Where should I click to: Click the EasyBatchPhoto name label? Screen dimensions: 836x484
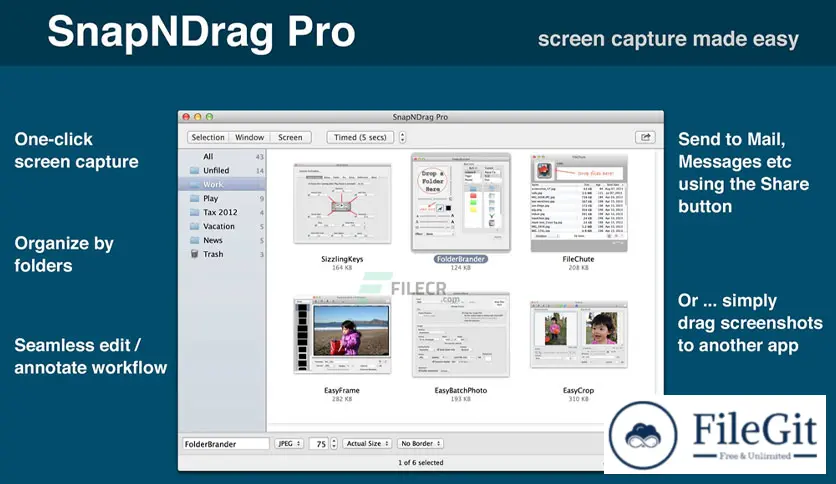[461, 390]
